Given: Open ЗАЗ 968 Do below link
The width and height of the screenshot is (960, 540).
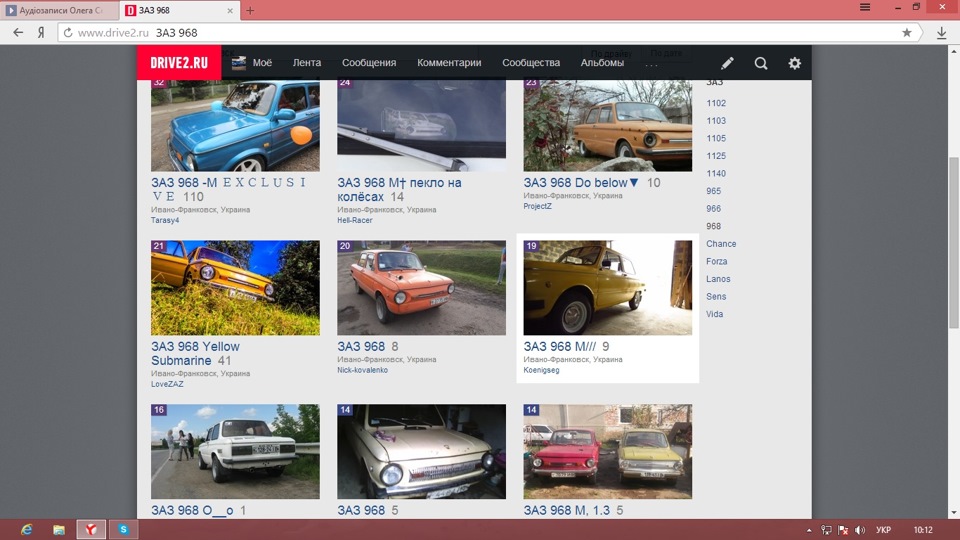Looking at the screenshot, I should point(581,182).
